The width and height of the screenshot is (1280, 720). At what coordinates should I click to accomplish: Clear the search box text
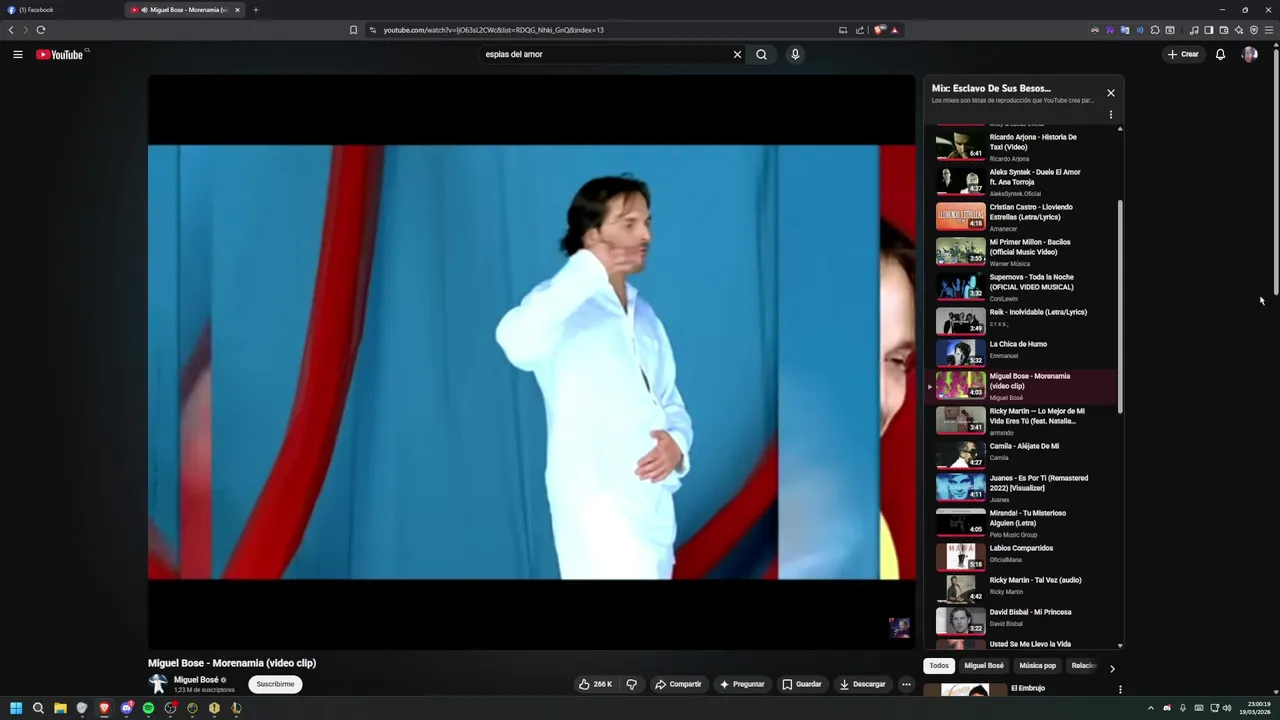click(x=737, y=54)
